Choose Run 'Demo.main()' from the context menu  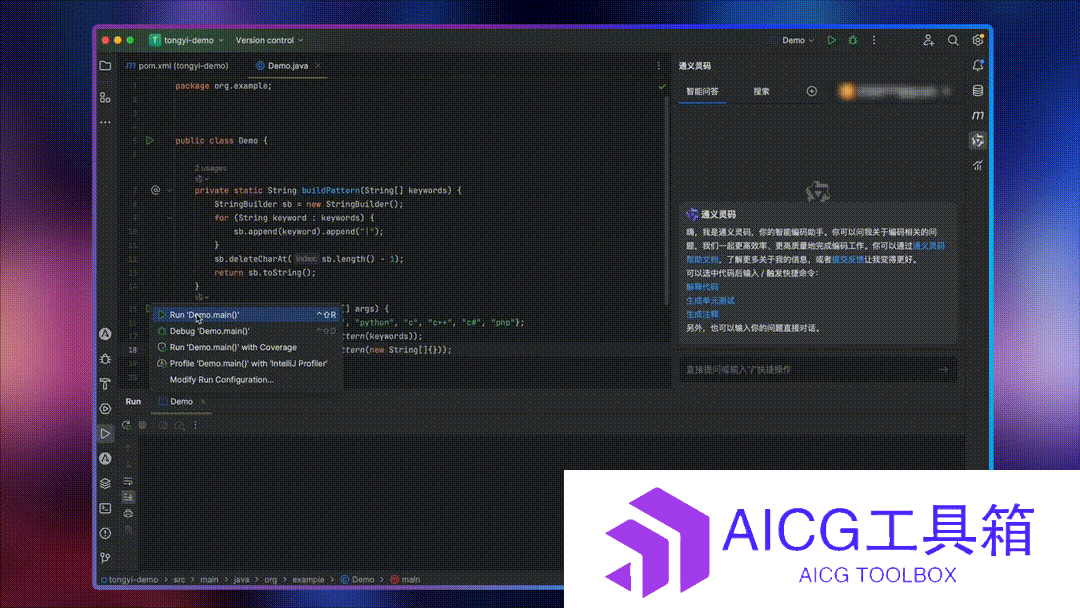247,315
